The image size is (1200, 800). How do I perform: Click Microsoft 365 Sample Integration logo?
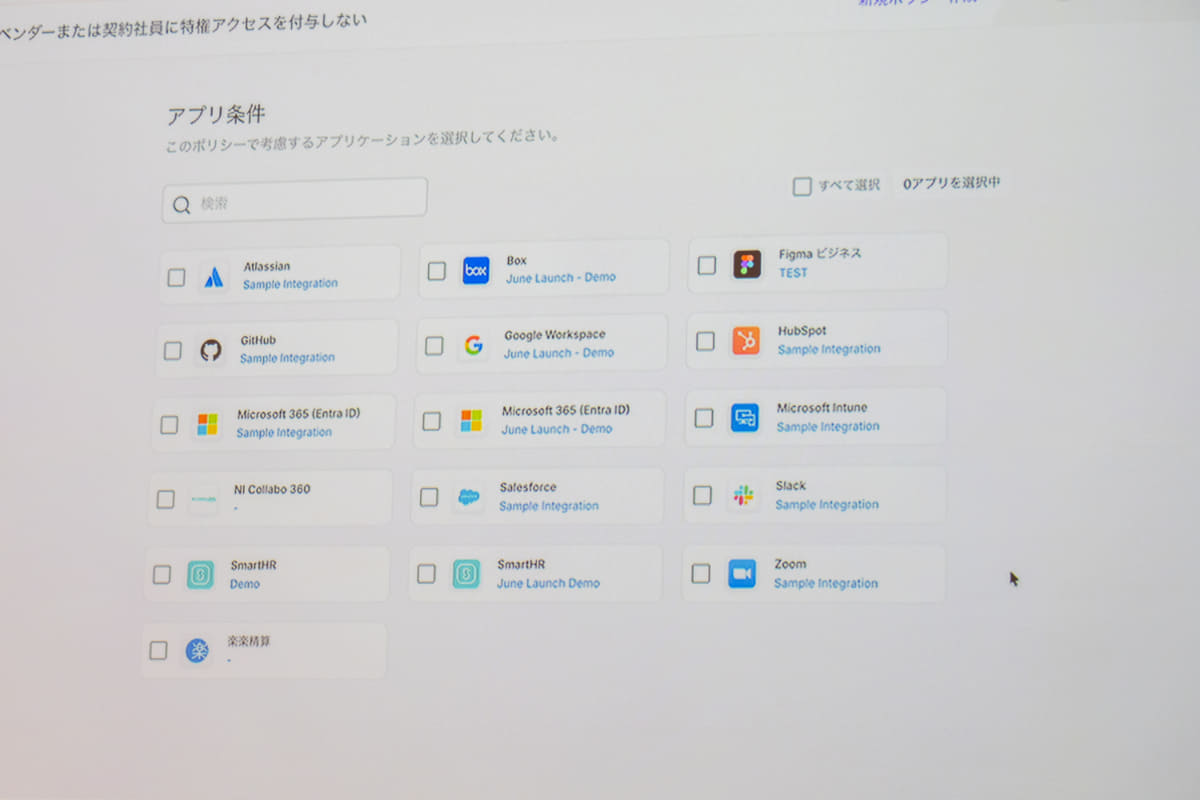[x=207, y=424]
